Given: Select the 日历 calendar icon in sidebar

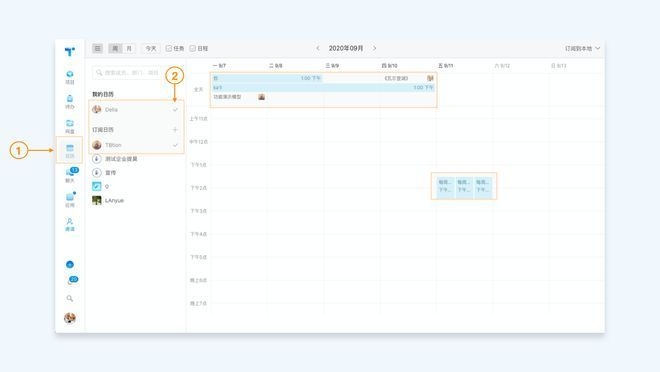Looking at the screenshot, I should [70, 151].
